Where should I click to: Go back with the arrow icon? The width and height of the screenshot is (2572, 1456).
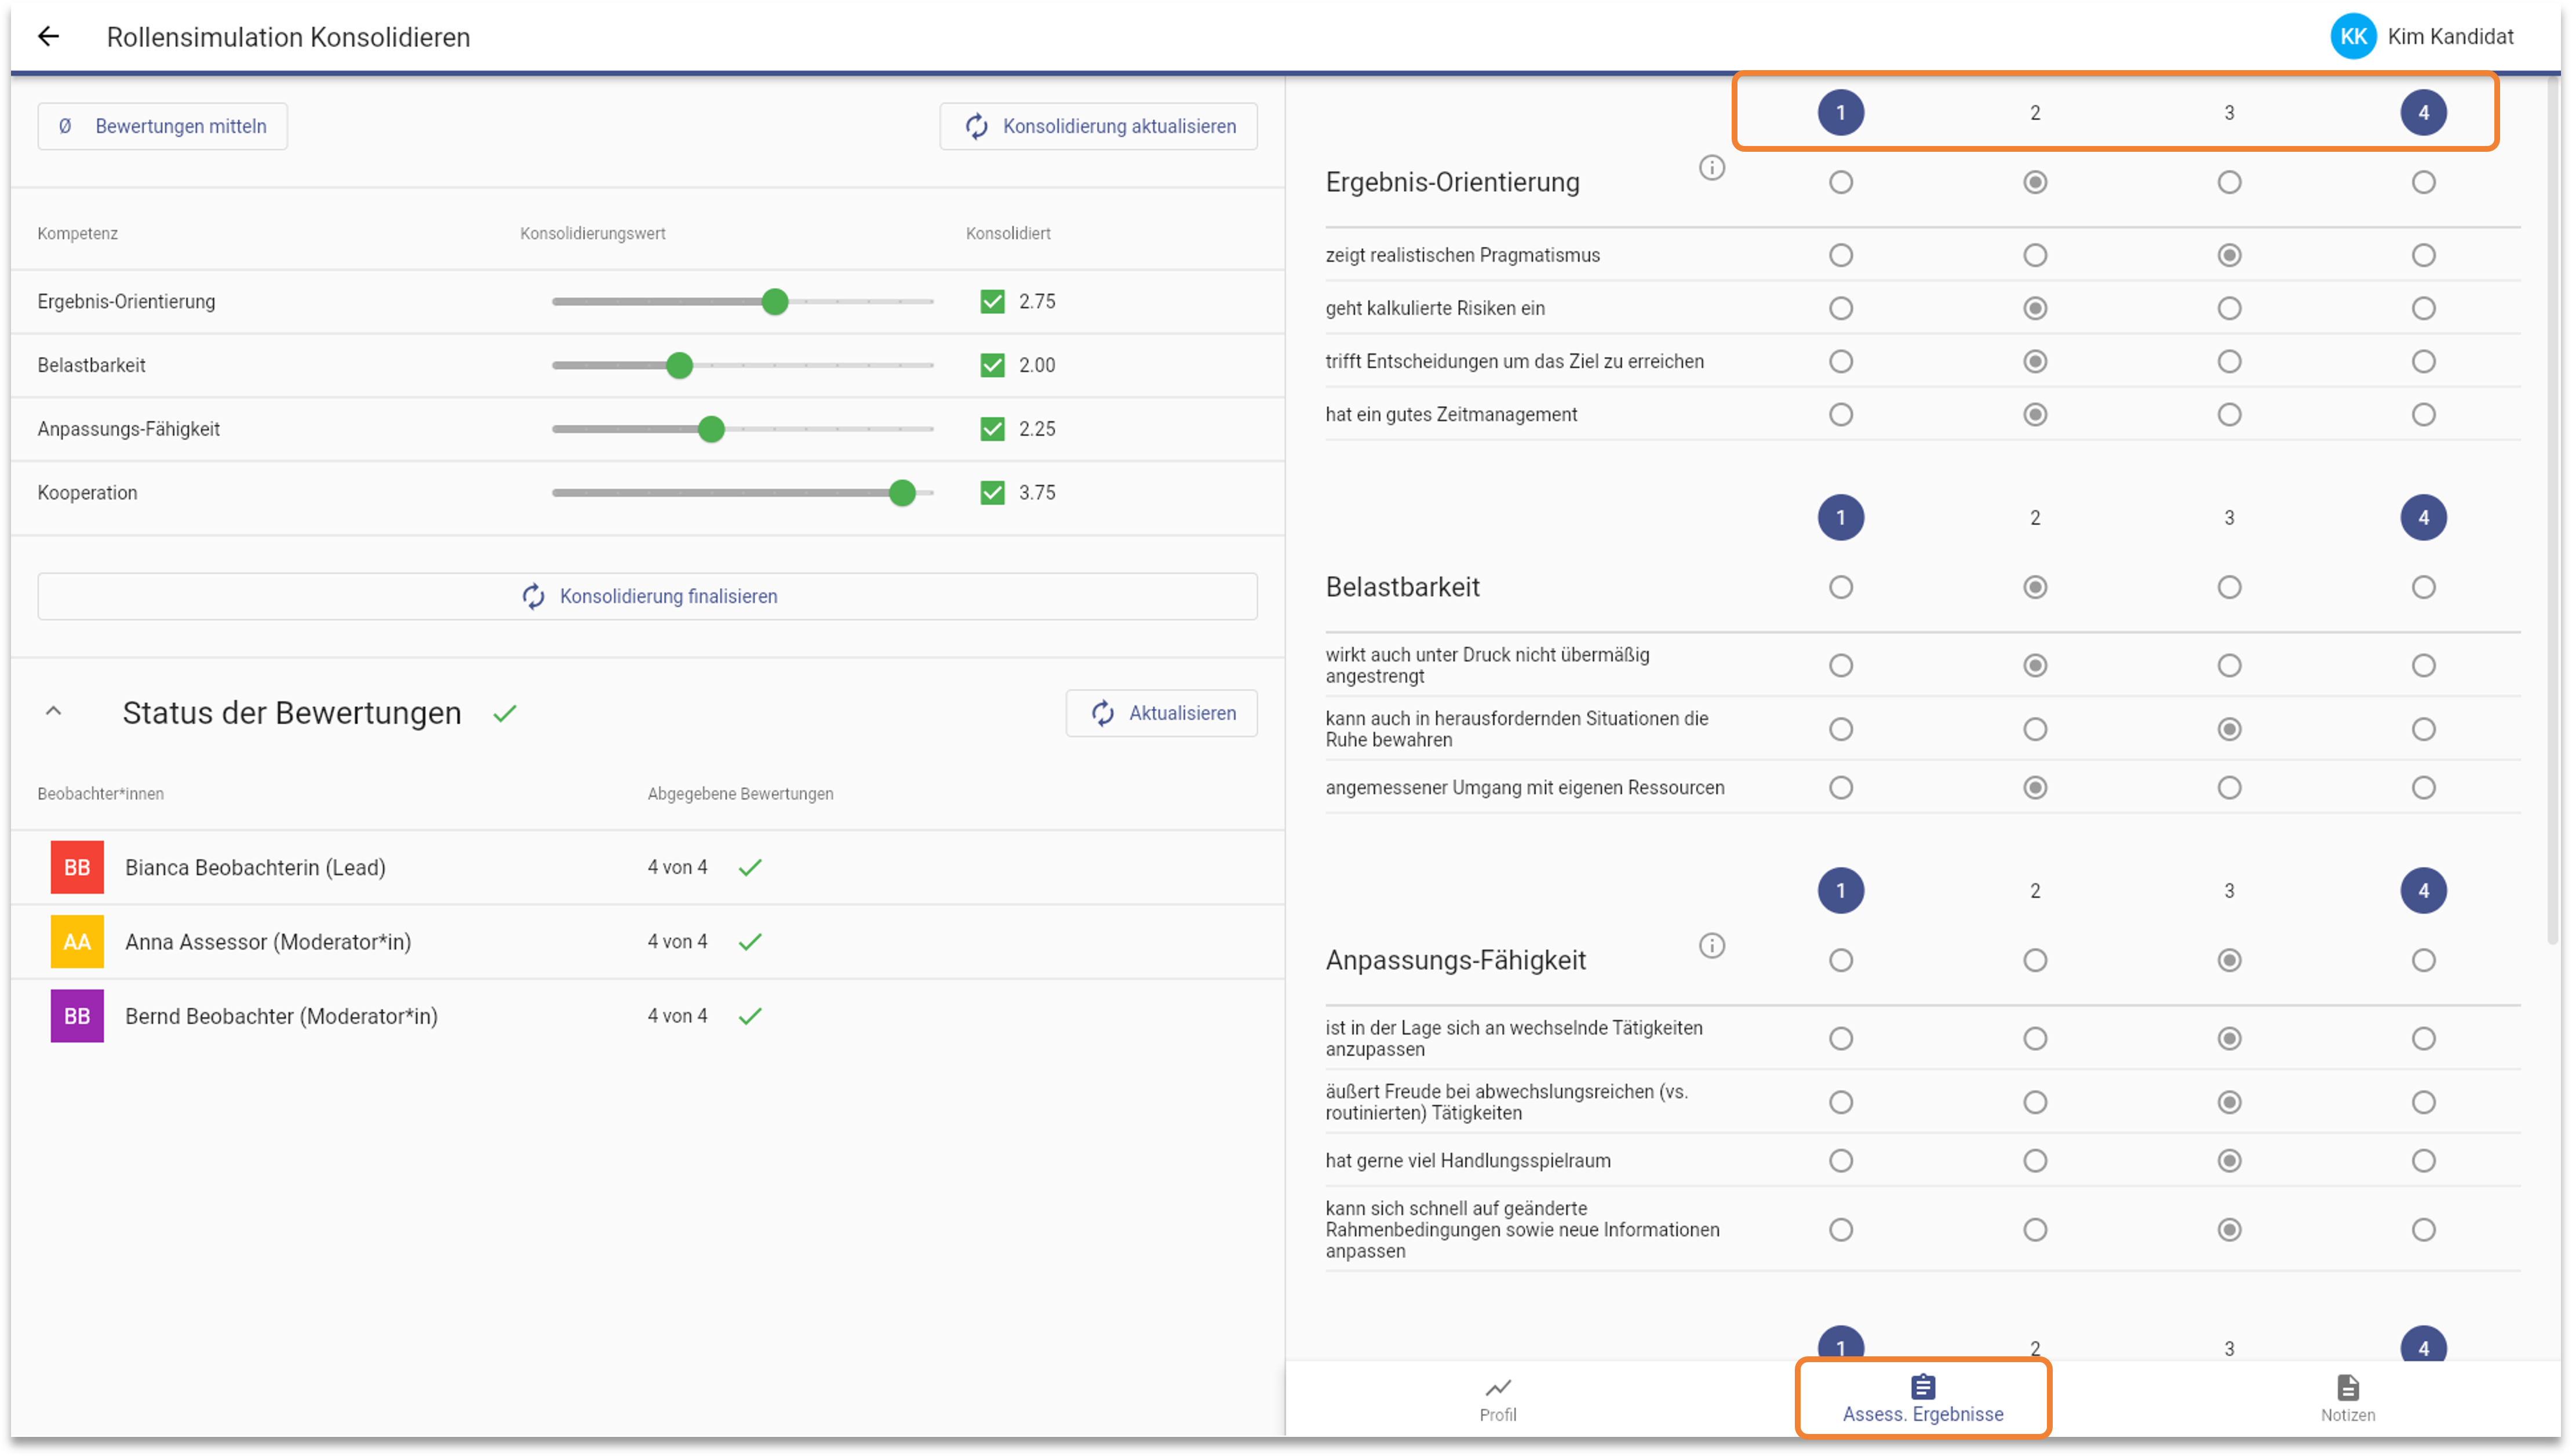tap(48, 37)
